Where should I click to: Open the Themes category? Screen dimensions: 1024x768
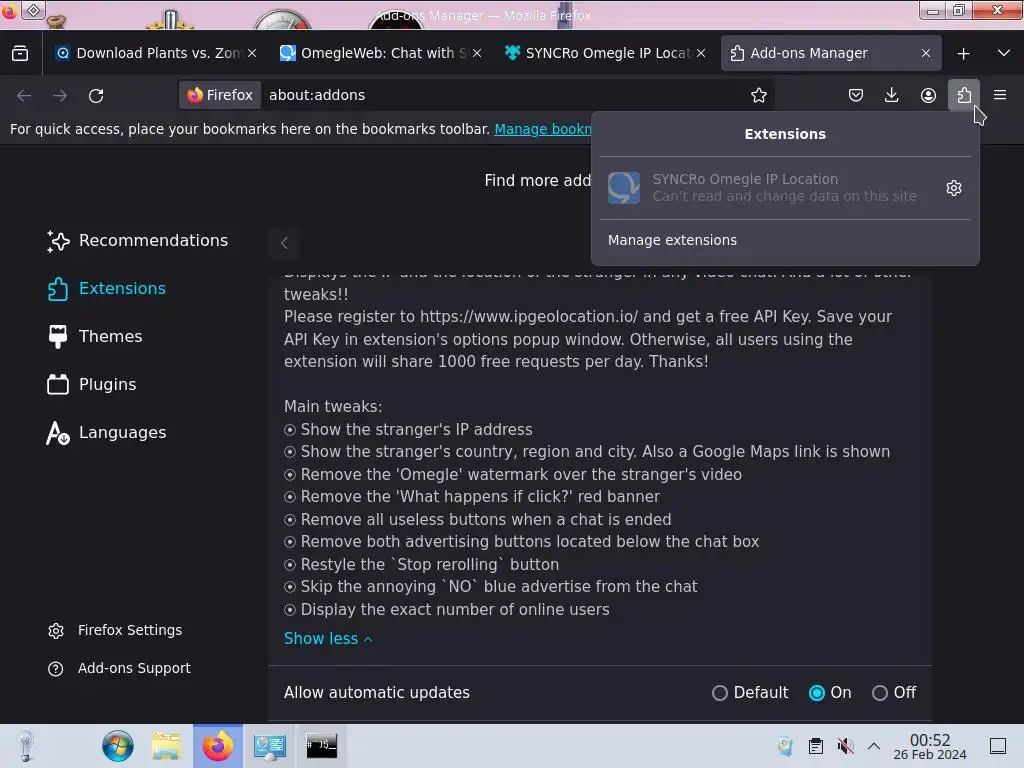(x=95, y=336)
